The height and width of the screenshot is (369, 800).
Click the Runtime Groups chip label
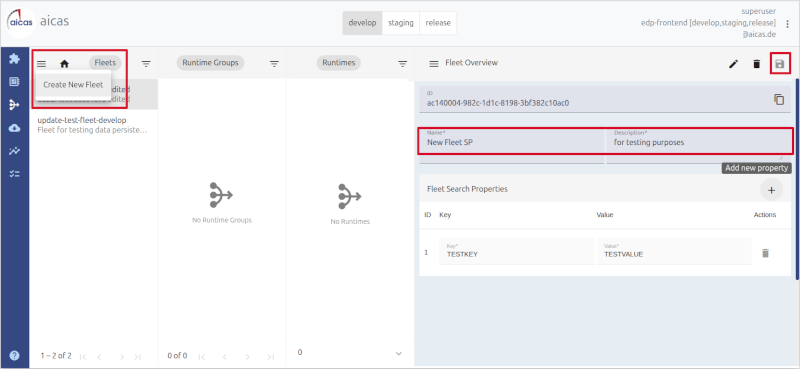coord(210,63)
